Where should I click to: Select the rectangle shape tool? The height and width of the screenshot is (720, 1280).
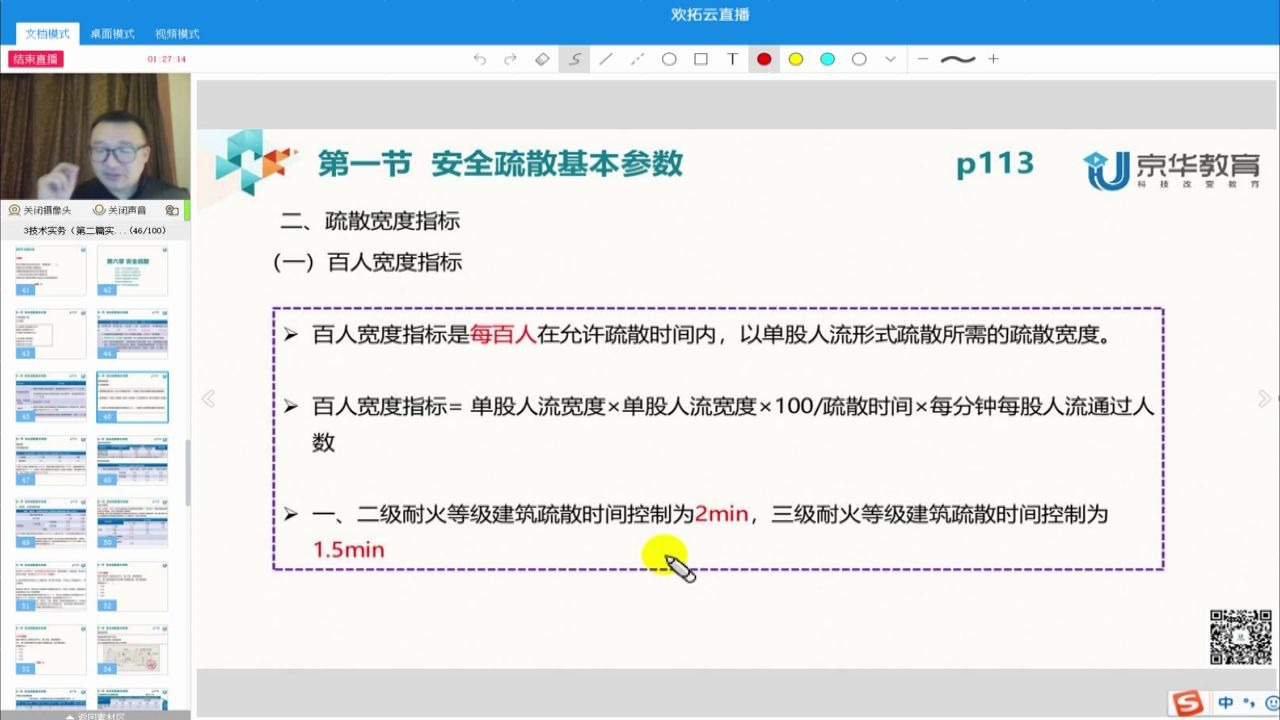coord(700,59)
